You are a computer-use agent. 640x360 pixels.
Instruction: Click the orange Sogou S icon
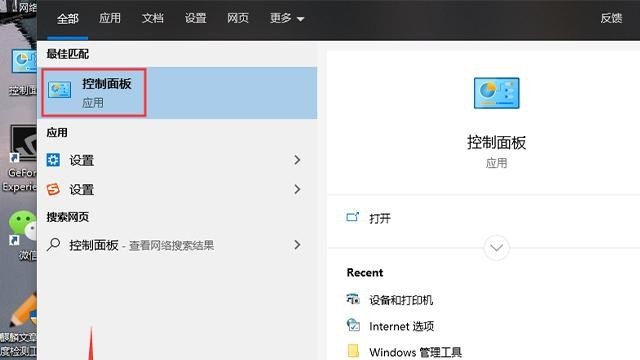[53, 189]
